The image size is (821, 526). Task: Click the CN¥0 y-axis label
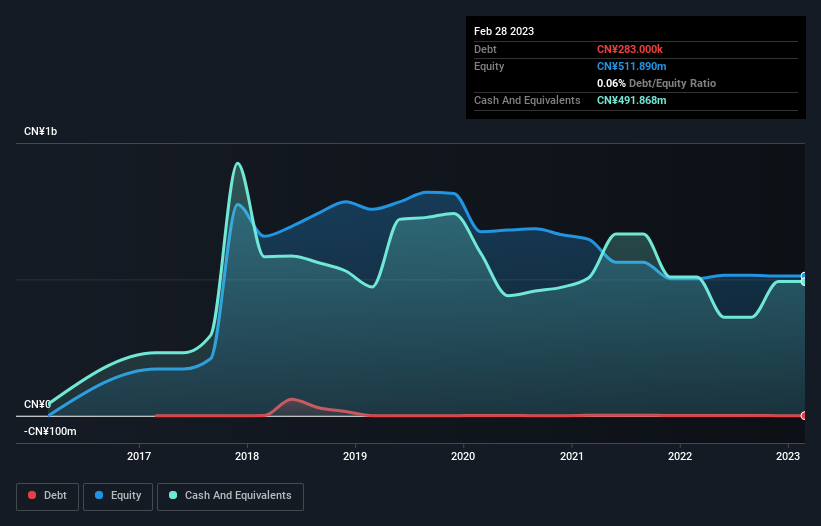coord(37,405)
